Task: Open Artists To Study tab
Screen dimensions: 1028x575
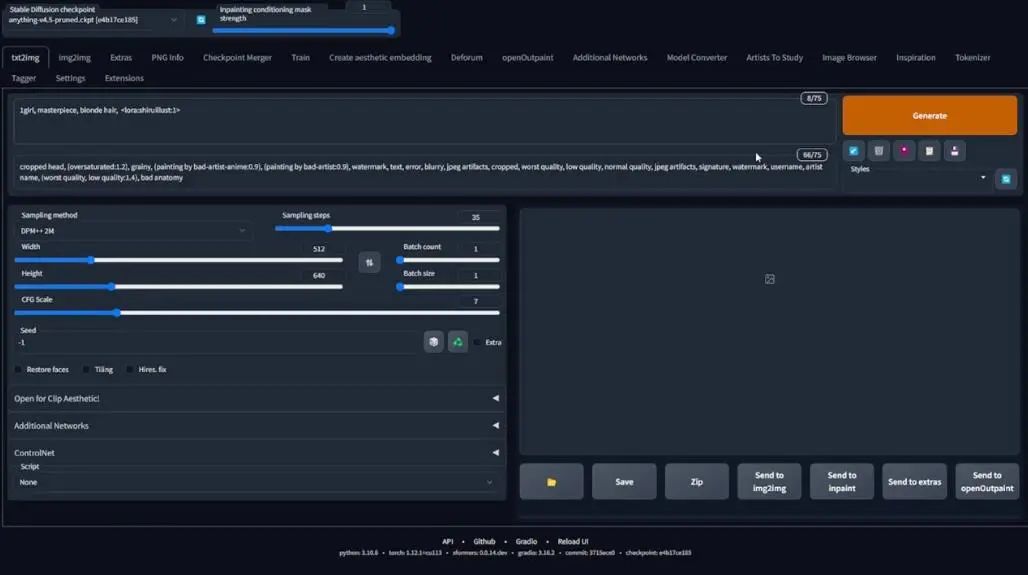Action: [x=774, y=58]
